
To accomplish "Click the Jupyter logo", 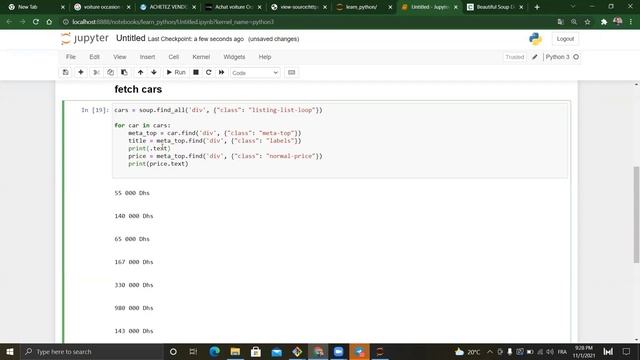I will tap(85, 38).
